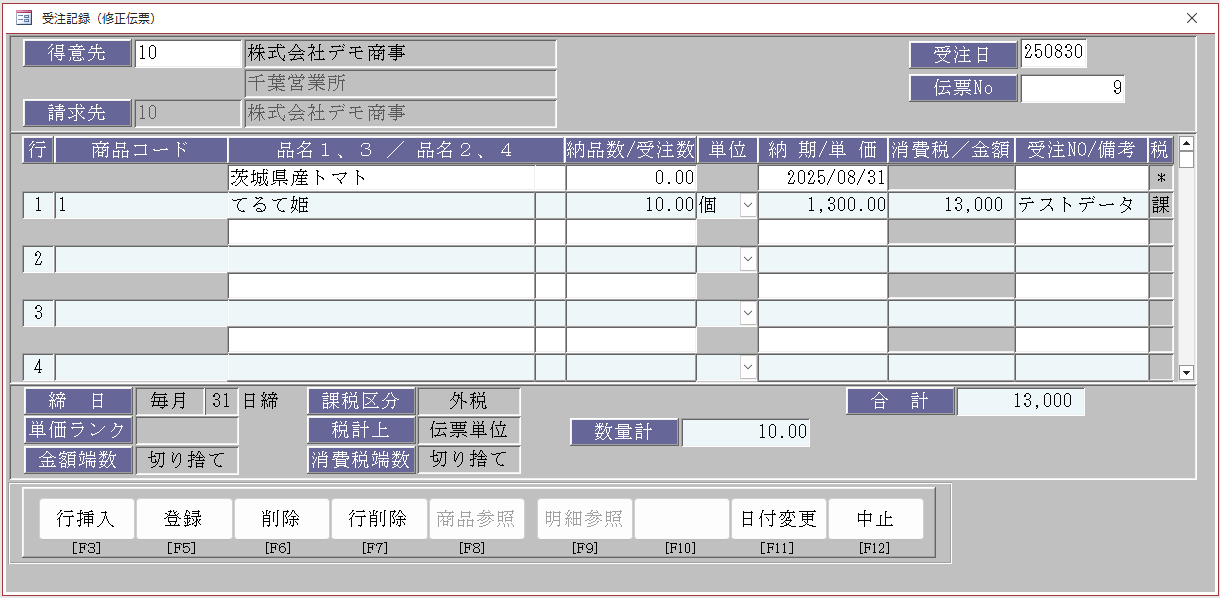Viewport: 1220px width, 598px height.
Task: Click the てるて姫 product name field
Action: click(x=381, y=205)
